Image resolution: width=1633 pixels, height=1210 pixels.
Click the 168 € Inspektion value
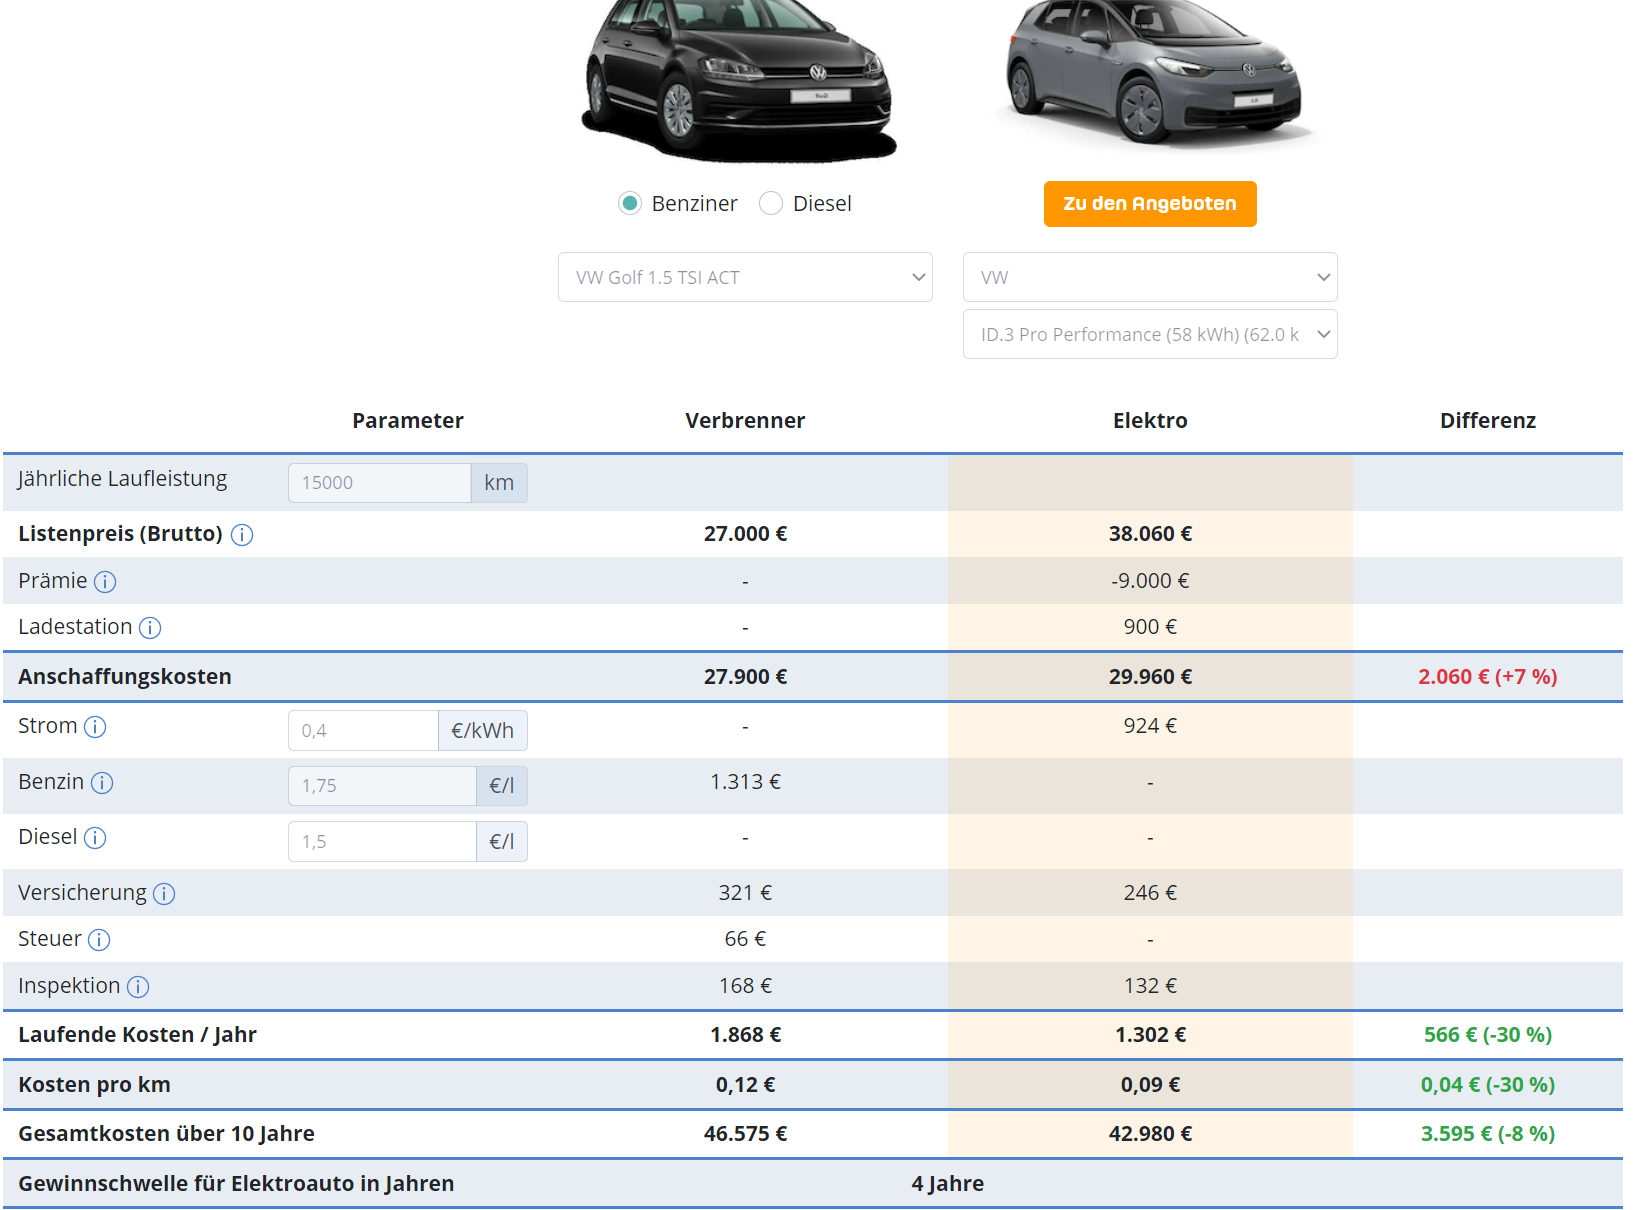pyautogui.click(x=745, y=986)
